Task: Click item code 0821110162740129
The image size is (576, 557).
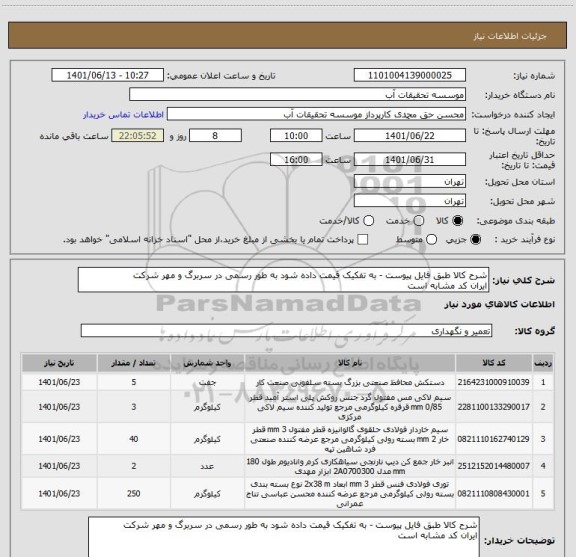Action: click(x=494, y=439)
